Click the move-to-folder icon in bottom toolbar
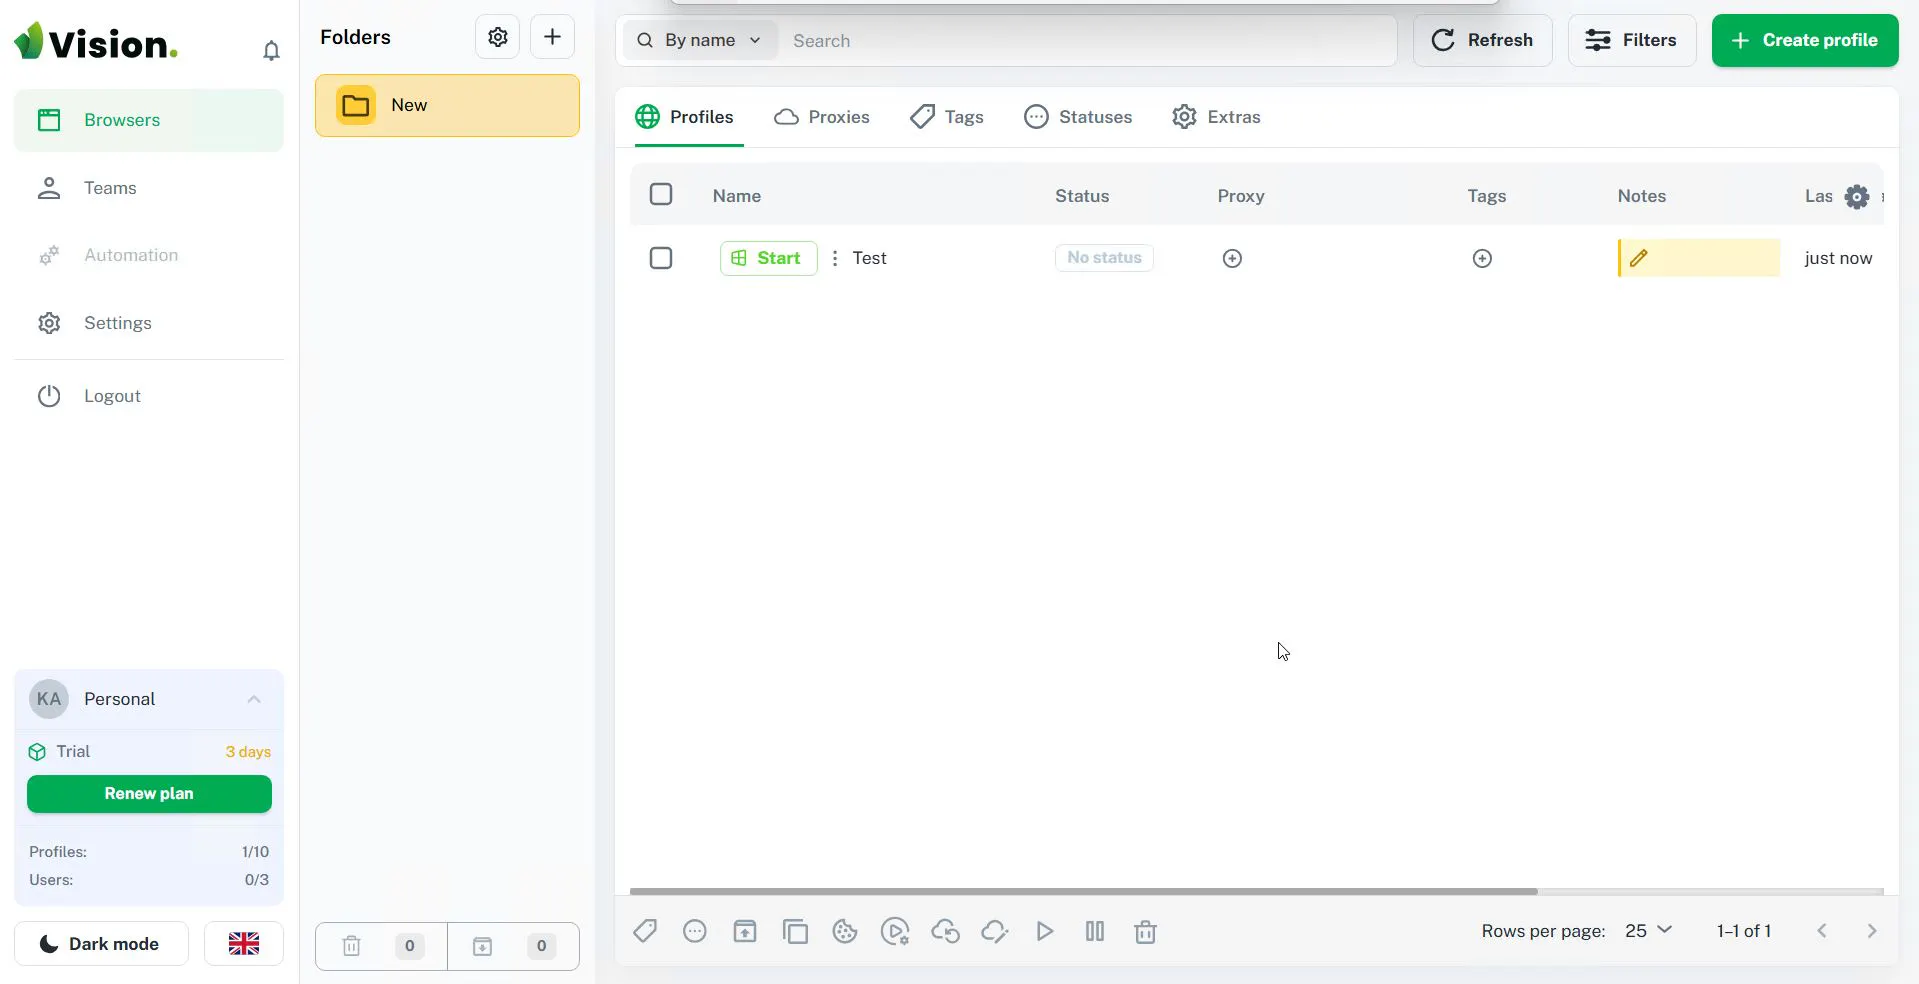 745,931
